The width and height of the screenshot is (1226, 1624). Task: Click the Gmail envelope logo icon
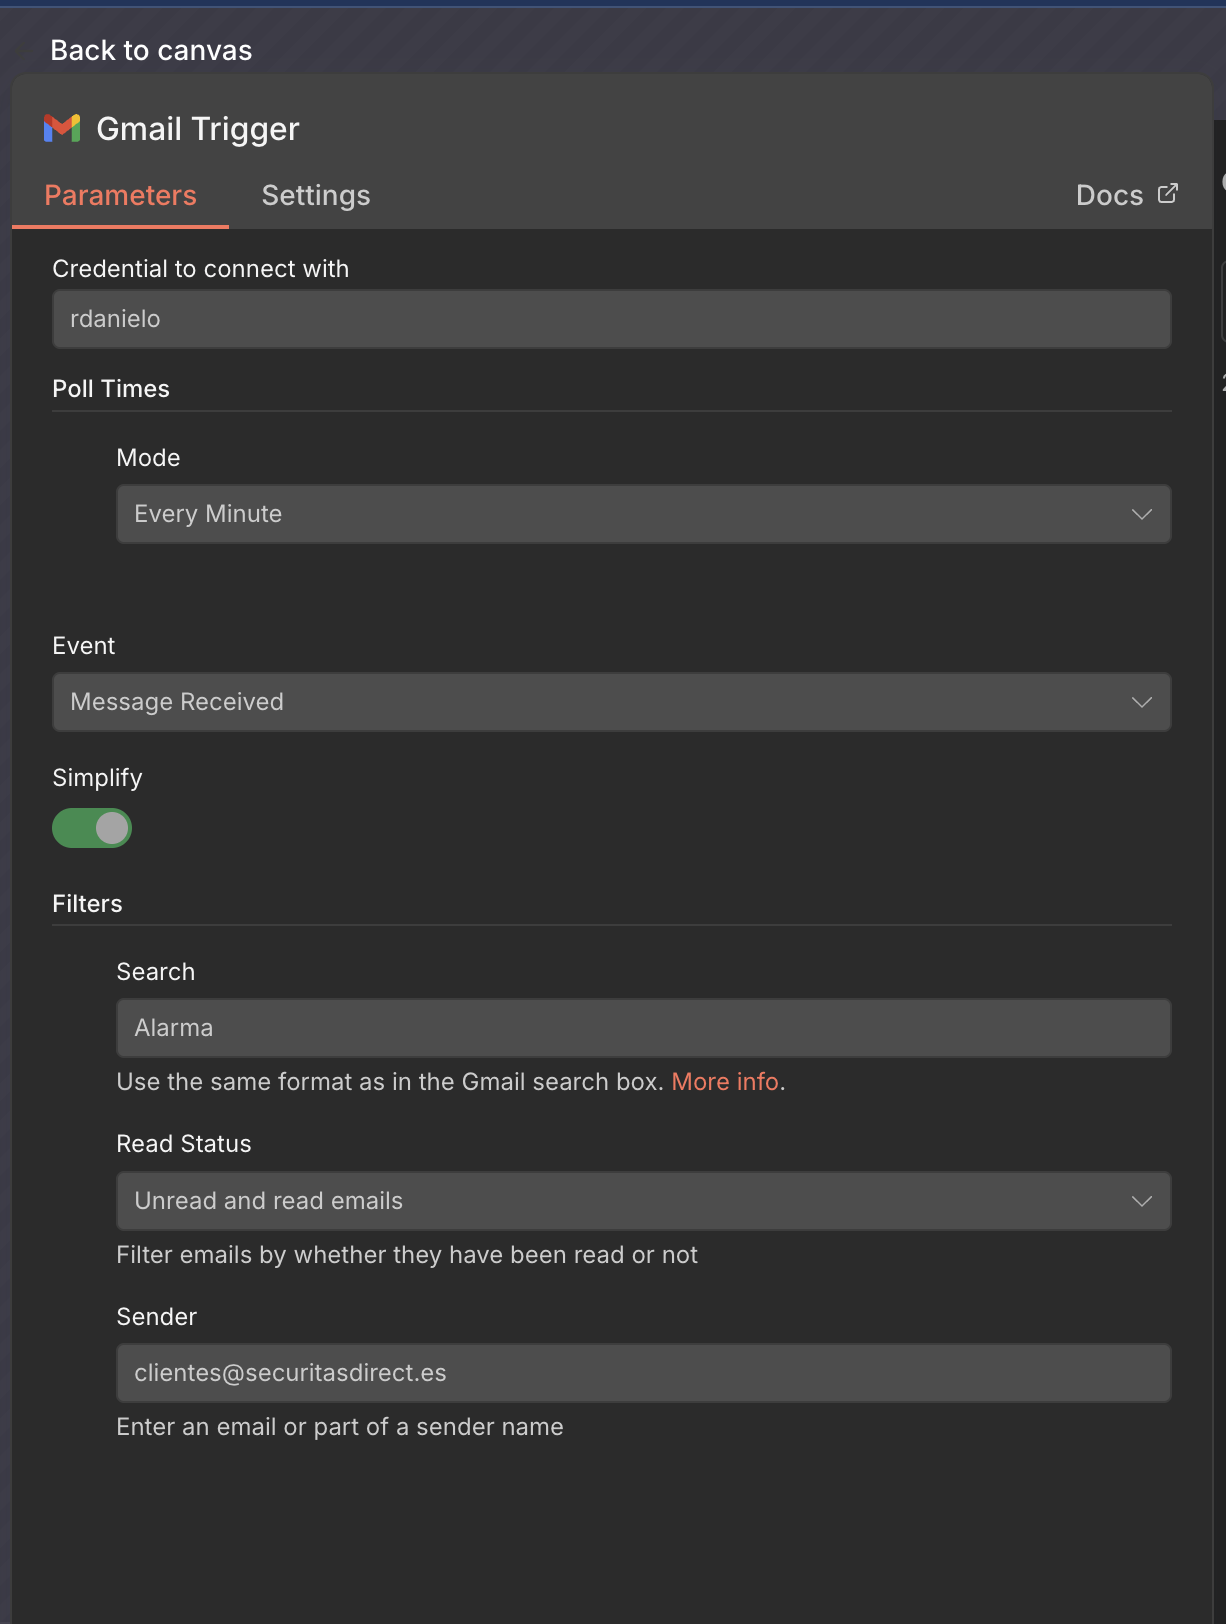pyautogui.click(x=62, y=128)
